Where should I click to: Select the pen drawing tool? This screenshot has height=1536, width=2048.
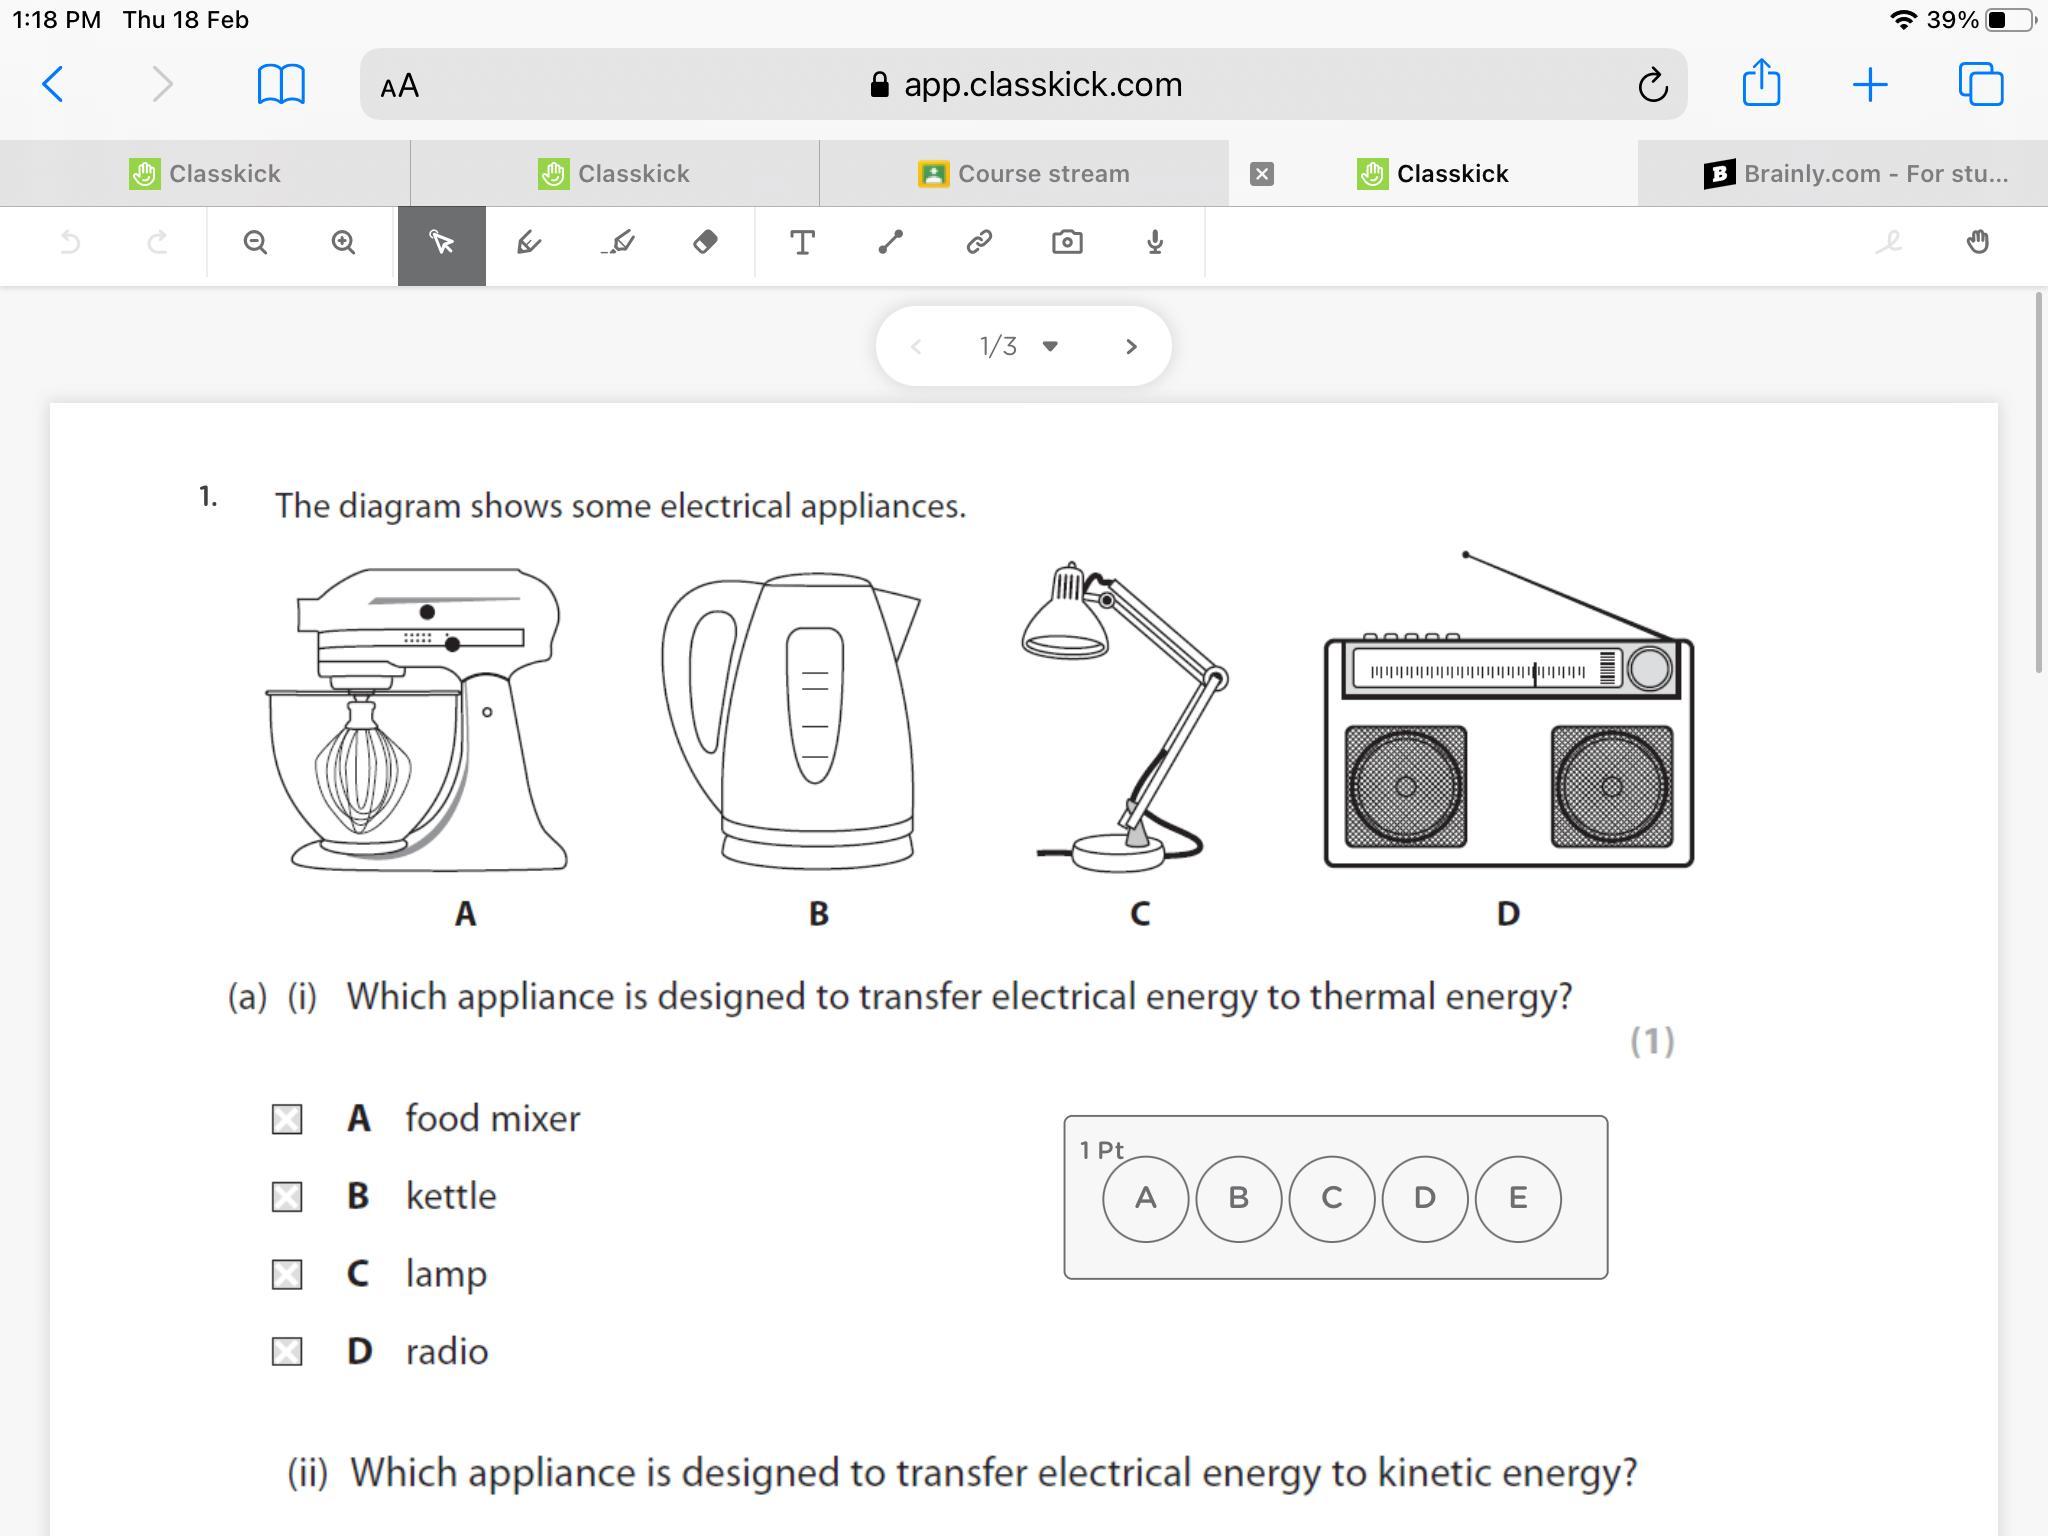(529, 243)
